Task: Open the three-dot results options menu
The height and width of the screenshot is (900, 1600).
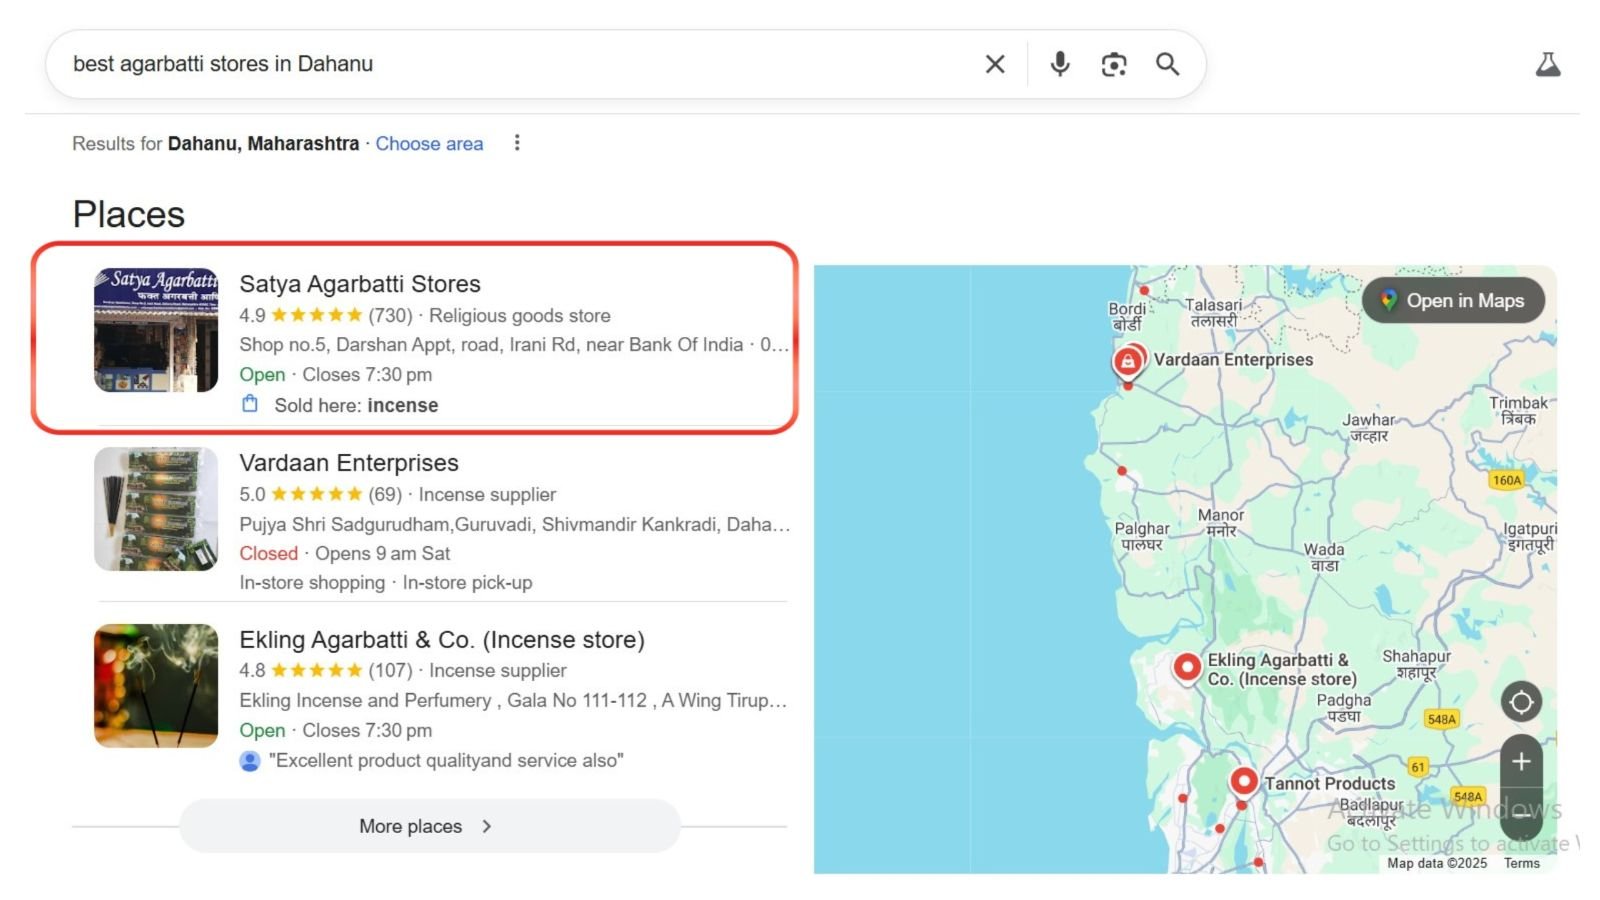Action: tap(517, 143)
